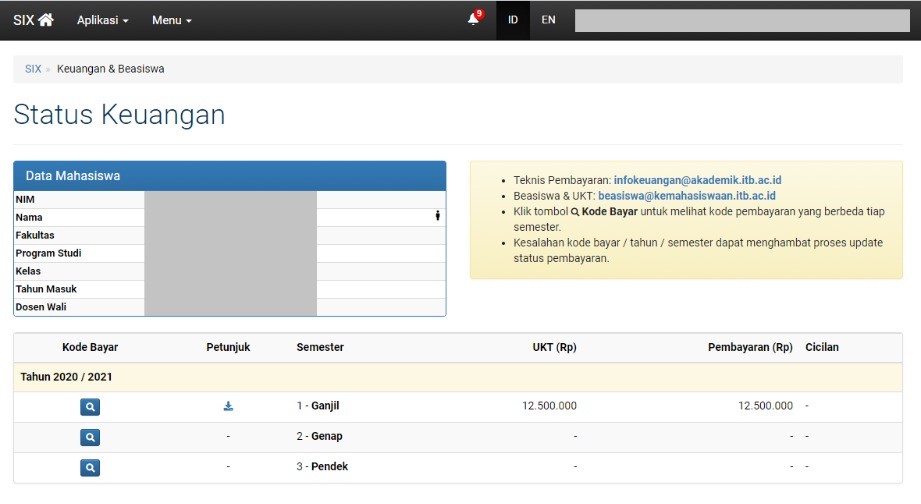Click the Tahun 2020 / 2021 row
The width and height of the screenshot is (921, 504).
pos(458,377)
